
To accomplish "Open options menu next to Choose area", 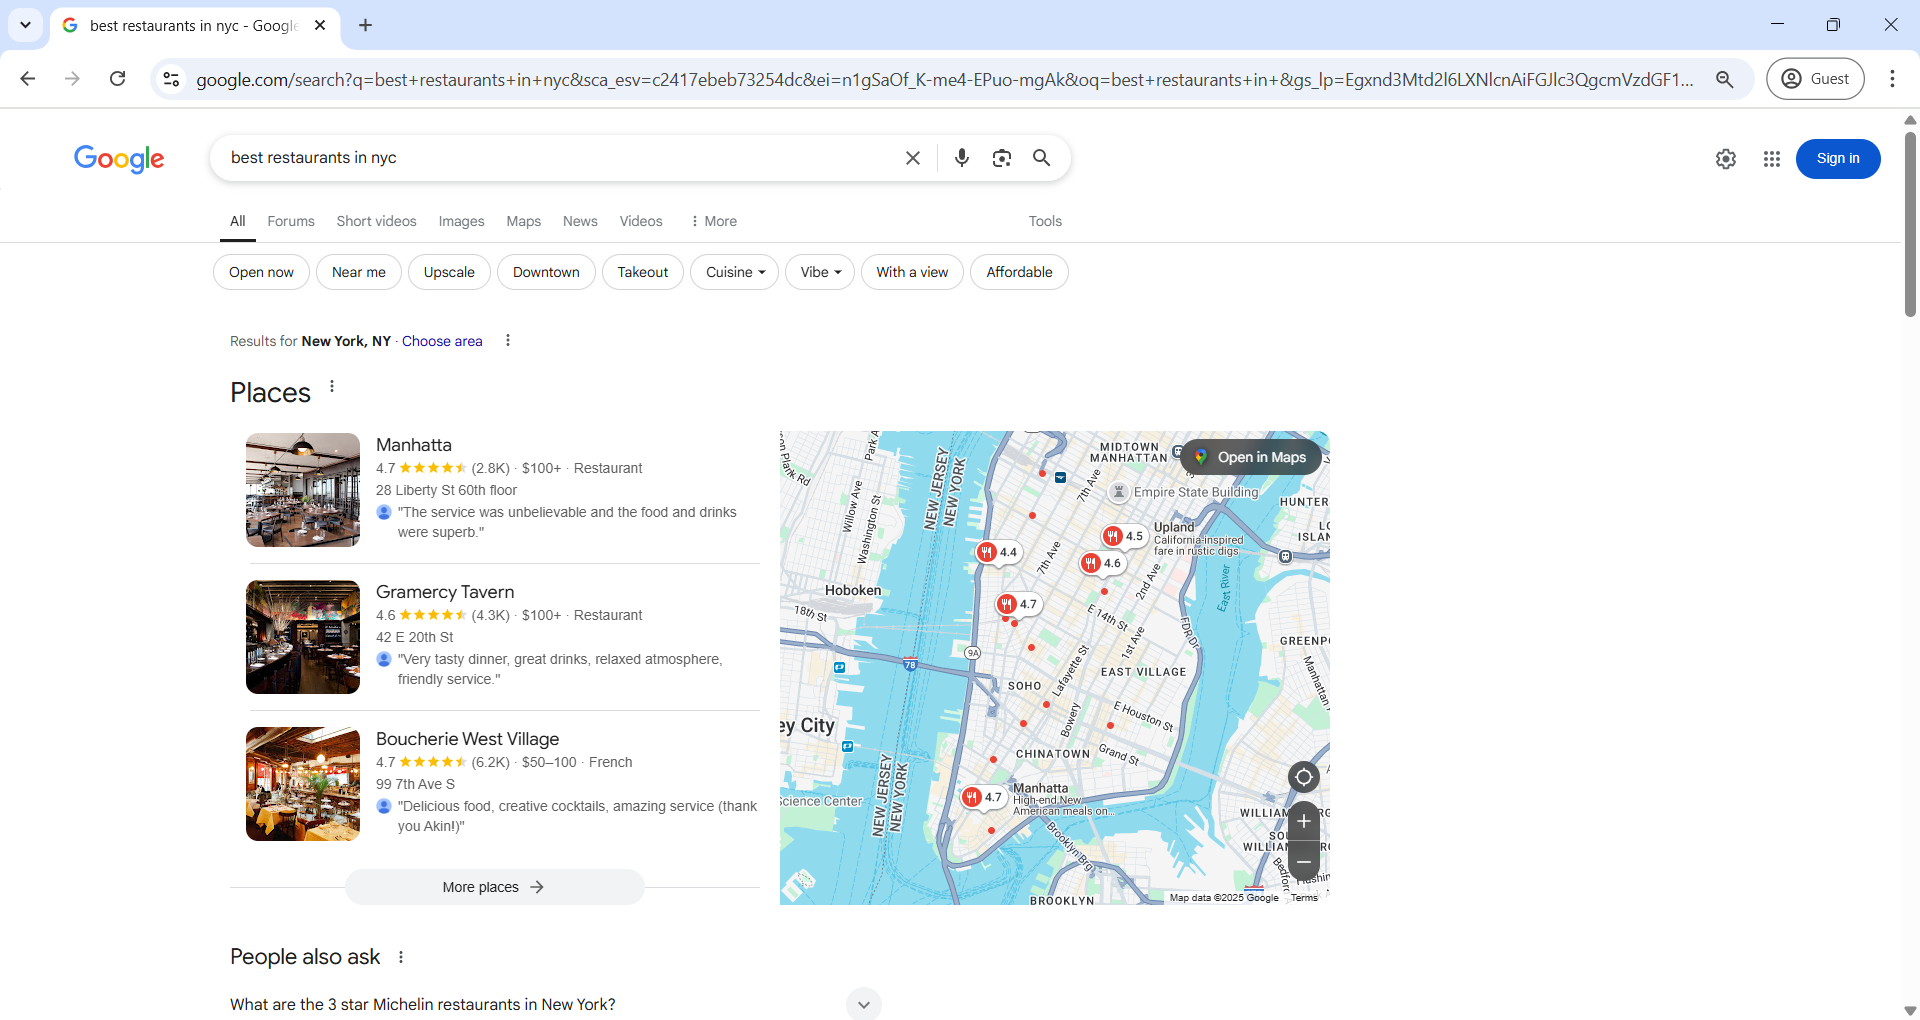I will click(x=508, y=341).
